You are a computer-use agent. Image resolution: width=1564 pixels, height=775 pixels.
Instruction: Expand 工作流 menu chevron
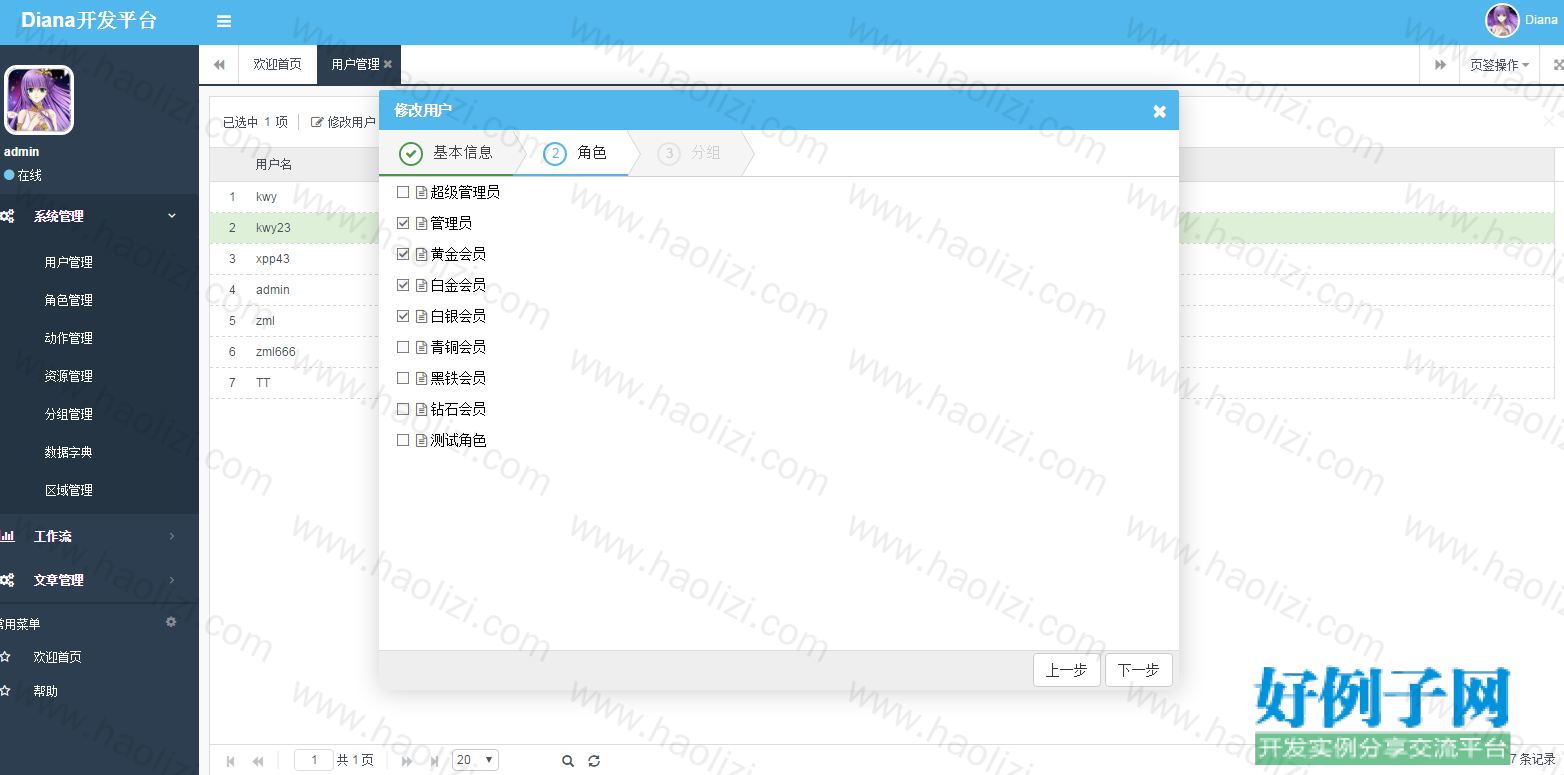[172, 536]
